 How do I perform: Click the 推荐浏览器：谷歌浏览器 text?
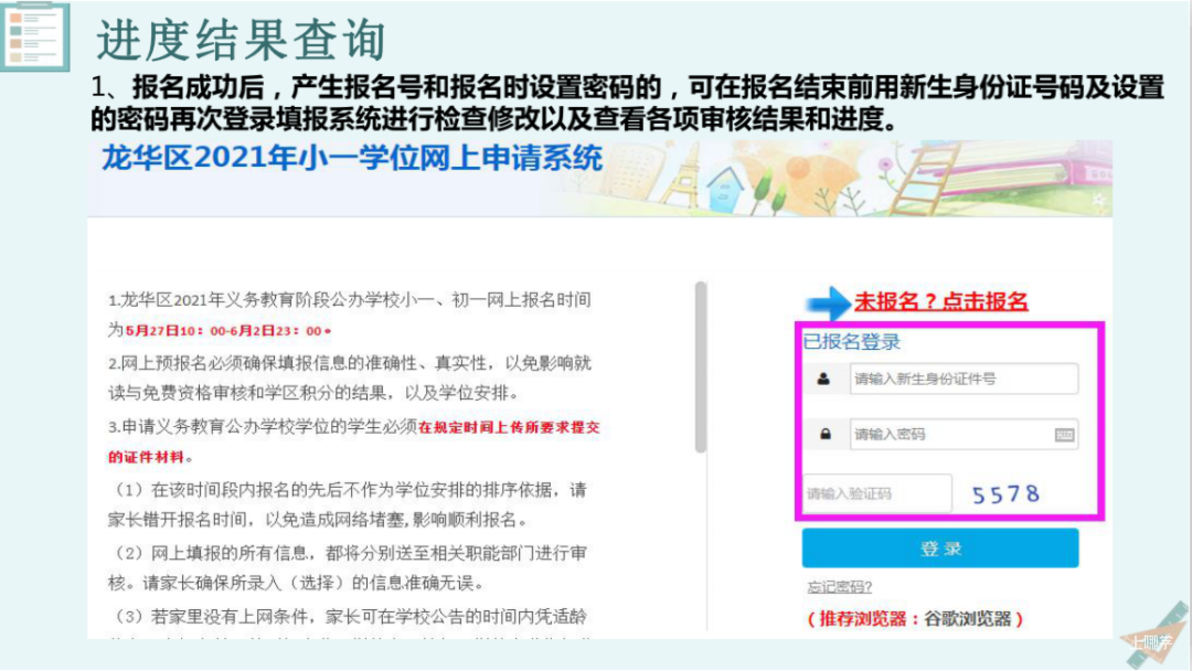tap(915, 619)
